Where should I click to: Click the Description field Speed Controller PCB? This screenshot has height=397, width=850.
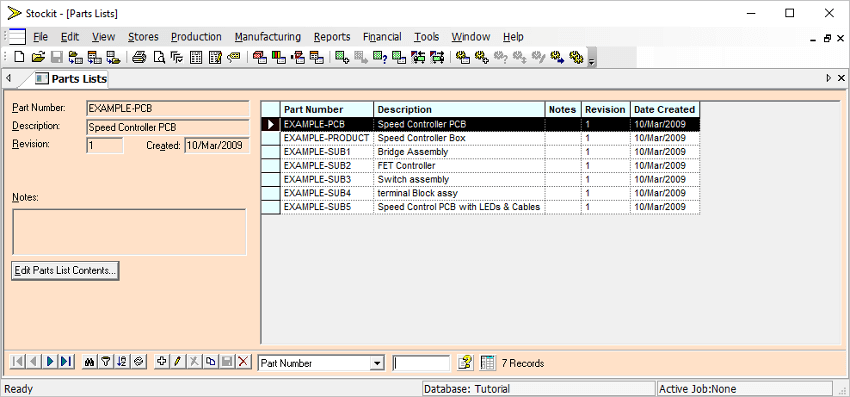[x=168, y=127]
